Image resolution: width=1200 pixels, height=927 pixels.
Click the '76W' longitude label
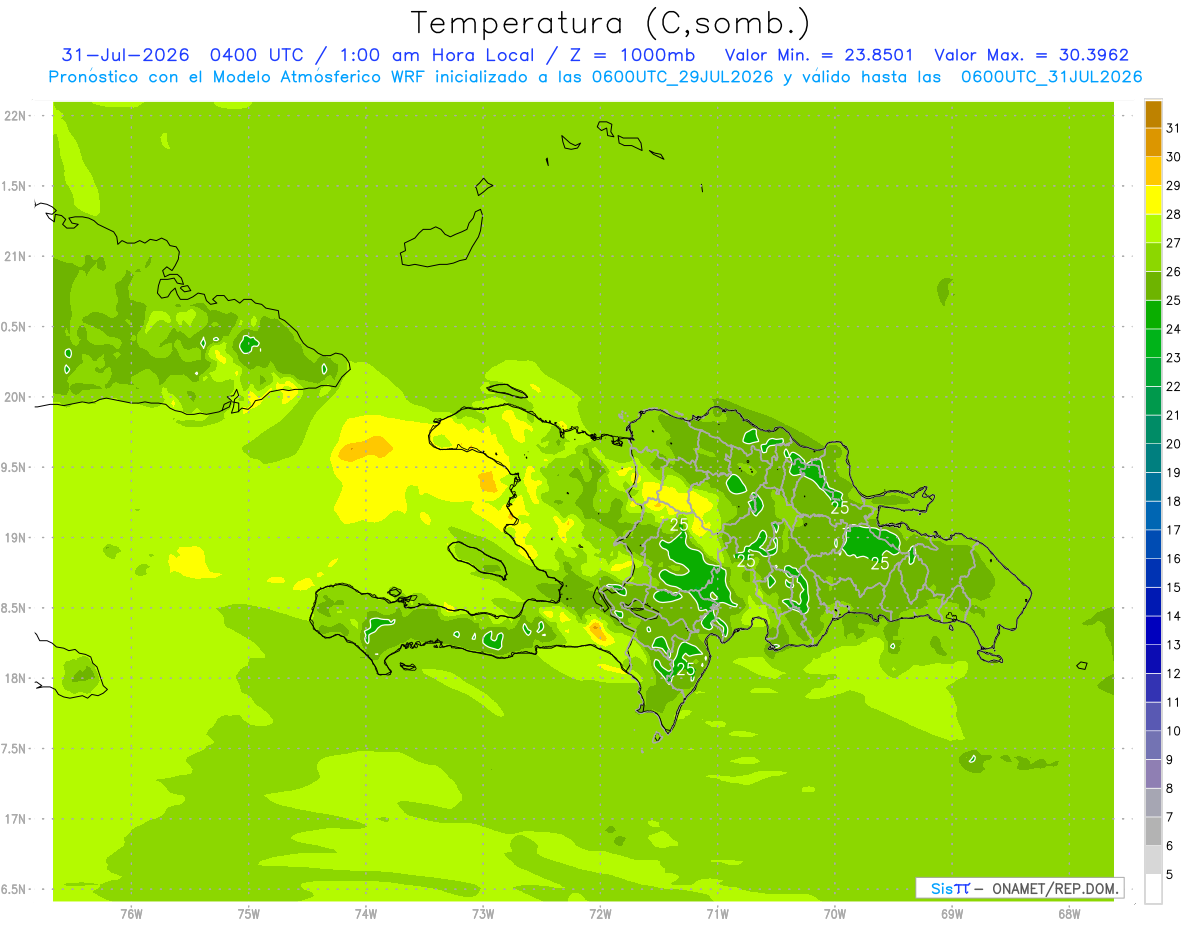point(132,914)
